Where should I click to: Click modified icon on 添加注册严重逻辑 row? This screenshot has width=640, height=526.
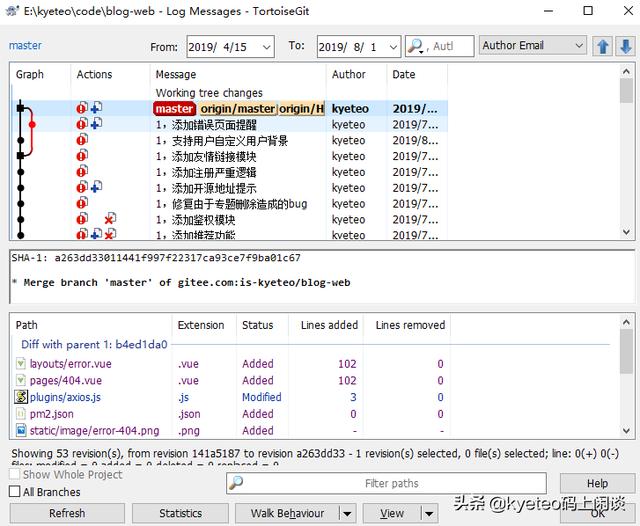82,171
